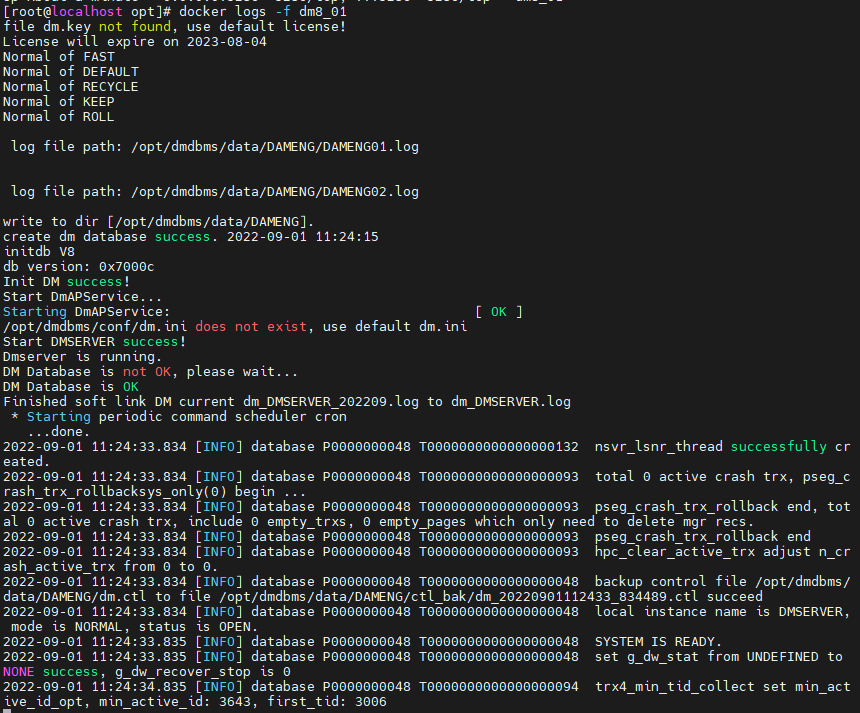Click the 'Dmserver is running.' message
Image resolution: width=860 pixels, height=713 pixels.
tap(82, 356)
